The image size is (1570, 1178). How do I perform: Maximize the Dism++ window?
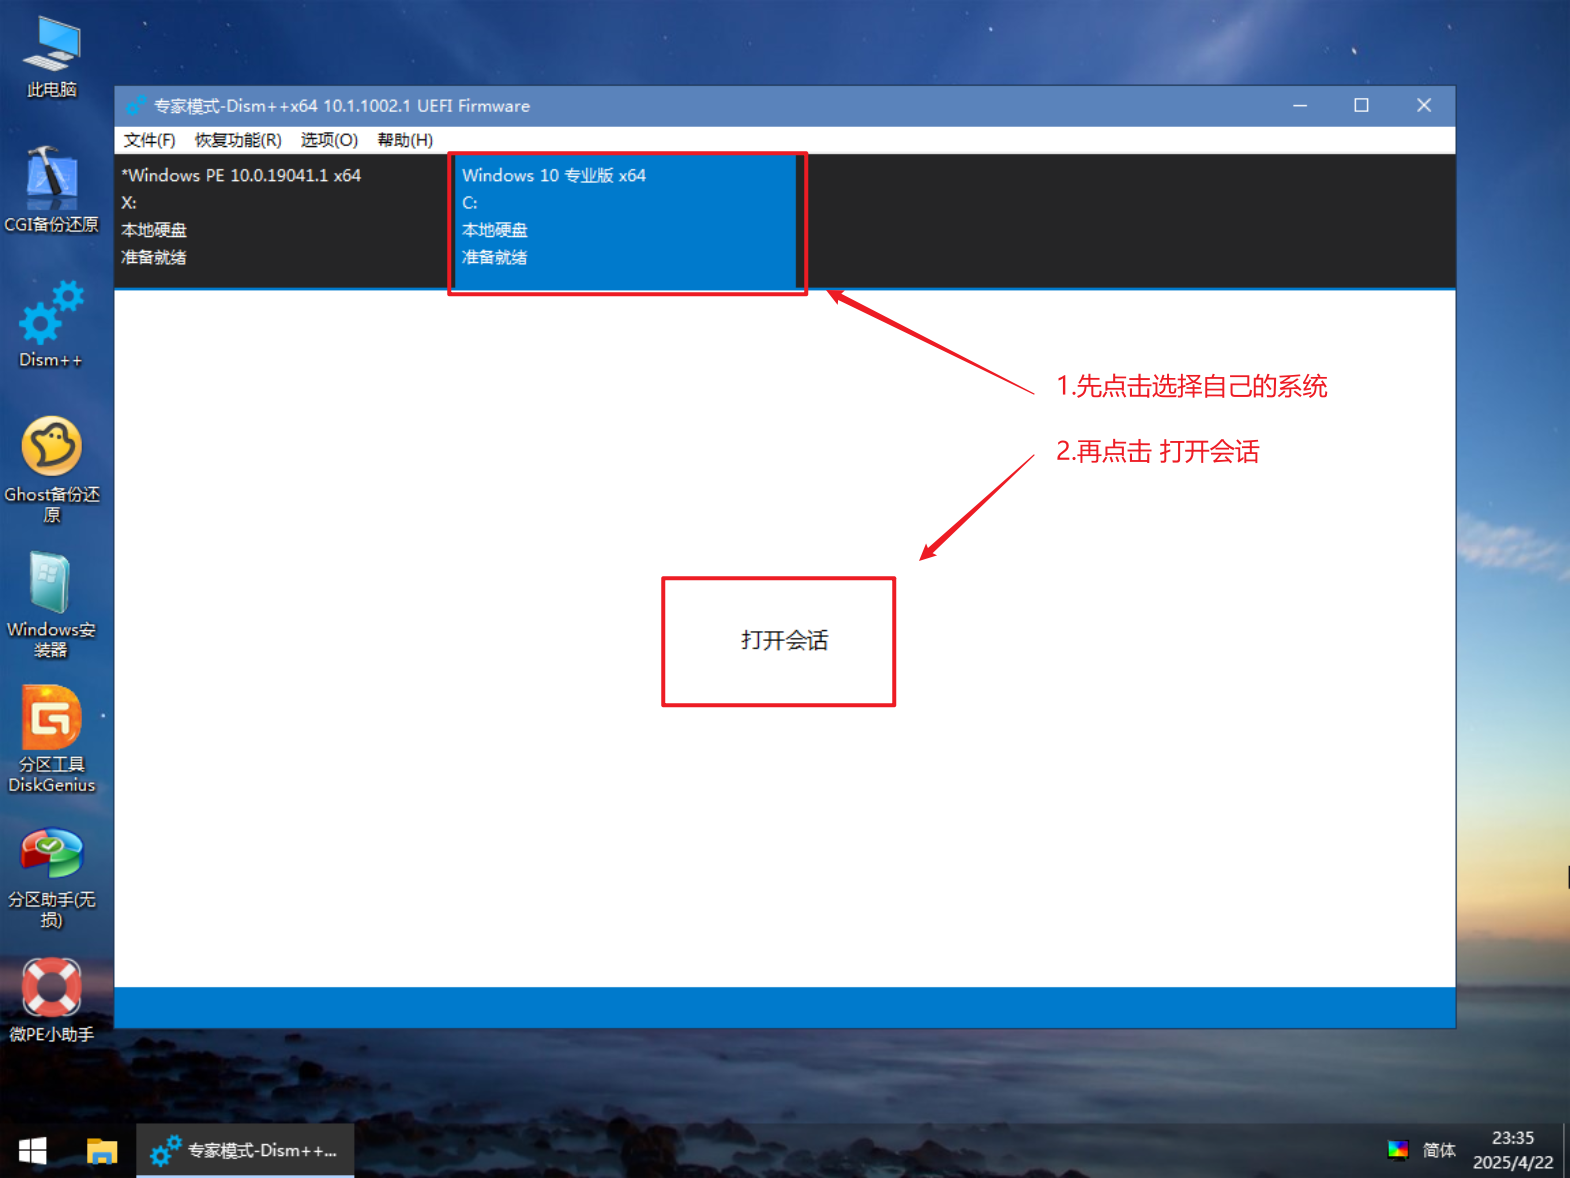(x=1361, y=105)
